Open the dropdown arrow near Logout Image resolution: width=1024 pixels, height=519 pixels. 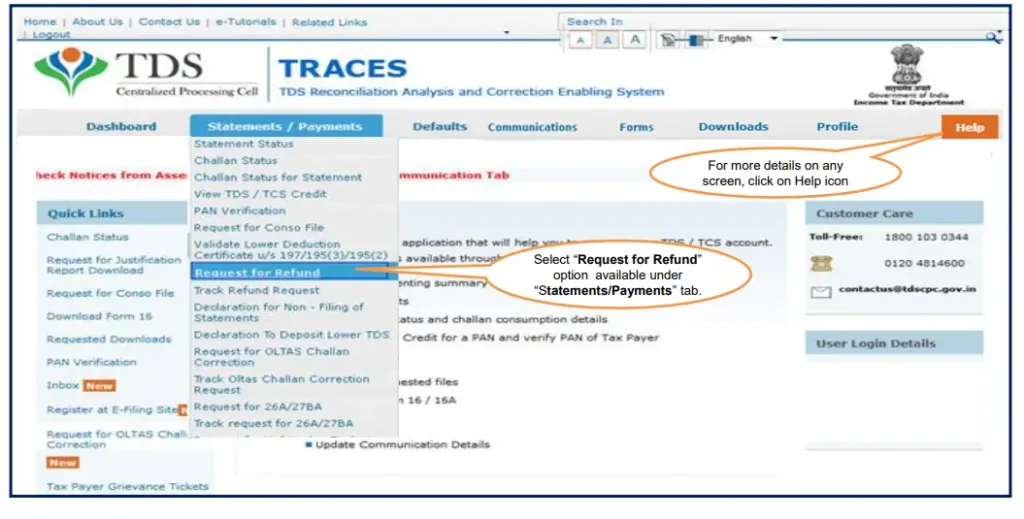(x=507, y=33)
